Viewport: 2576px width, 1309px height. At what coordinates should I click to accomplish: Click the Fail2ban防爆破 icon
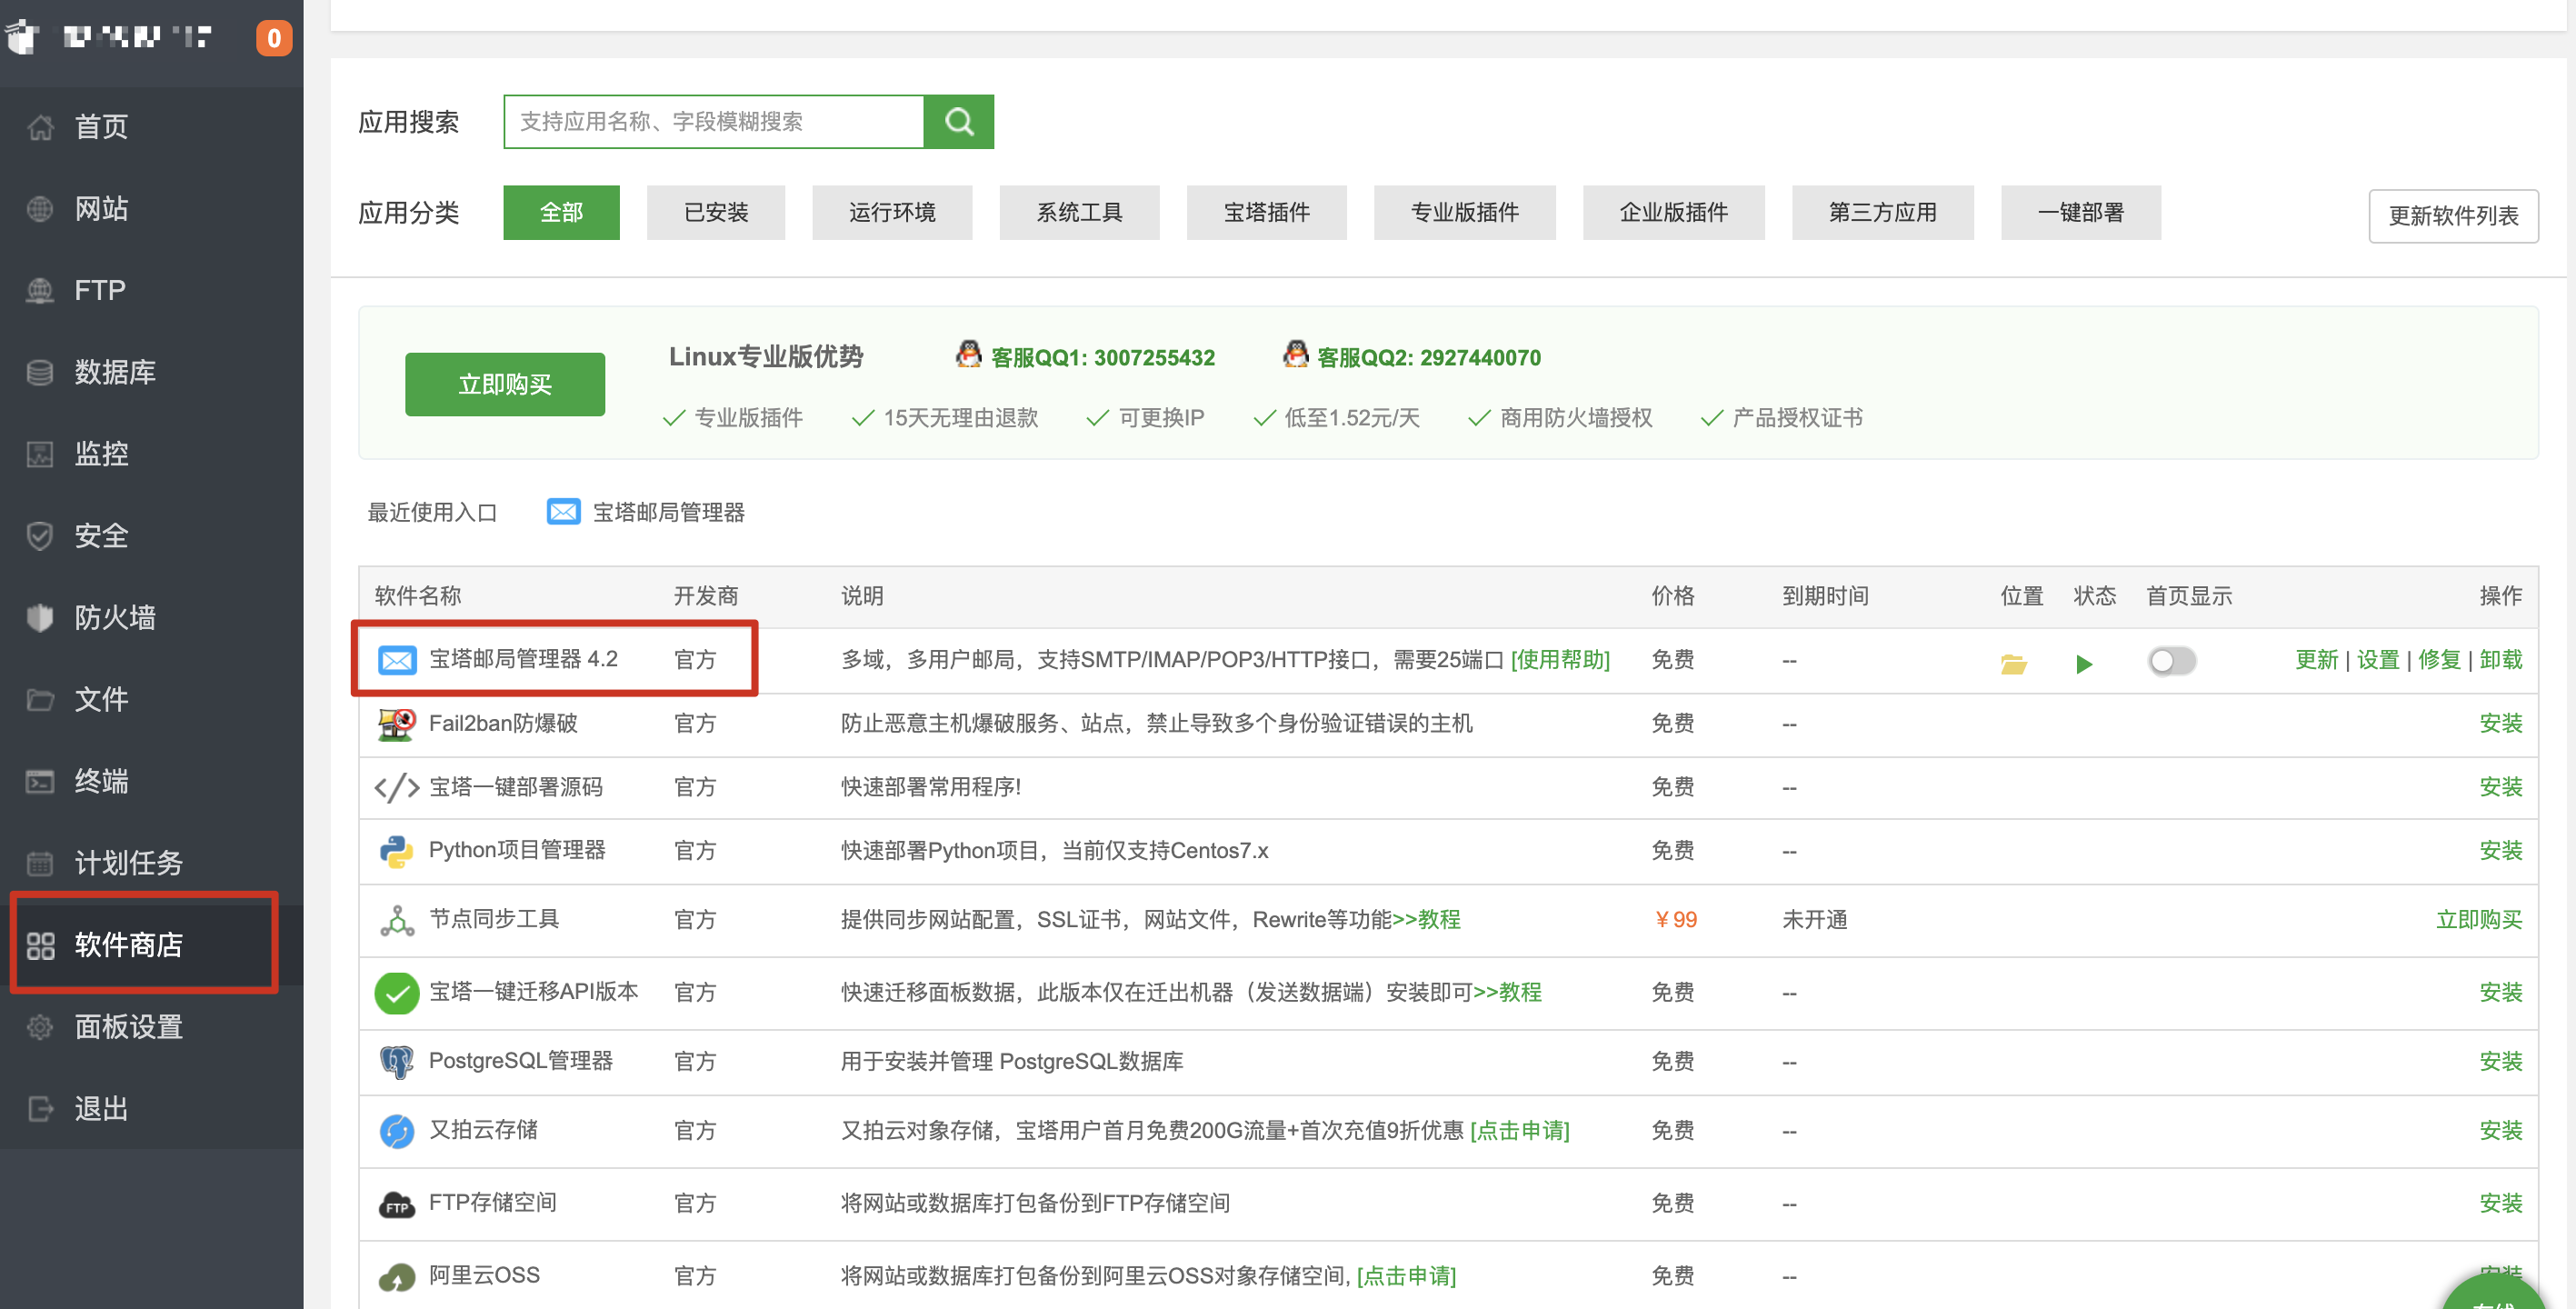pyautogui.click(x=397, y=724)
